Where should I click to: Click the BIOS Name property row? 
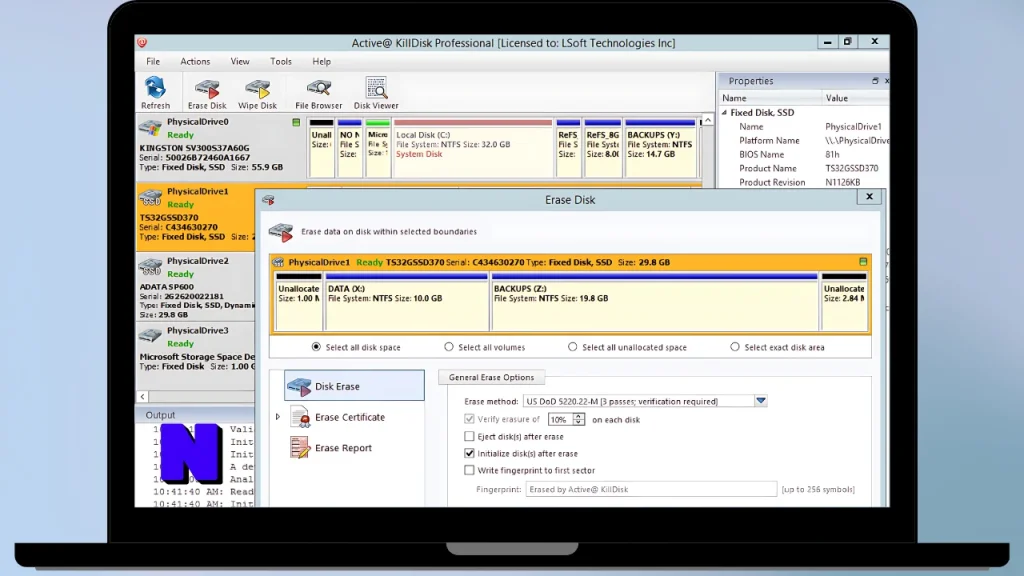804,155
